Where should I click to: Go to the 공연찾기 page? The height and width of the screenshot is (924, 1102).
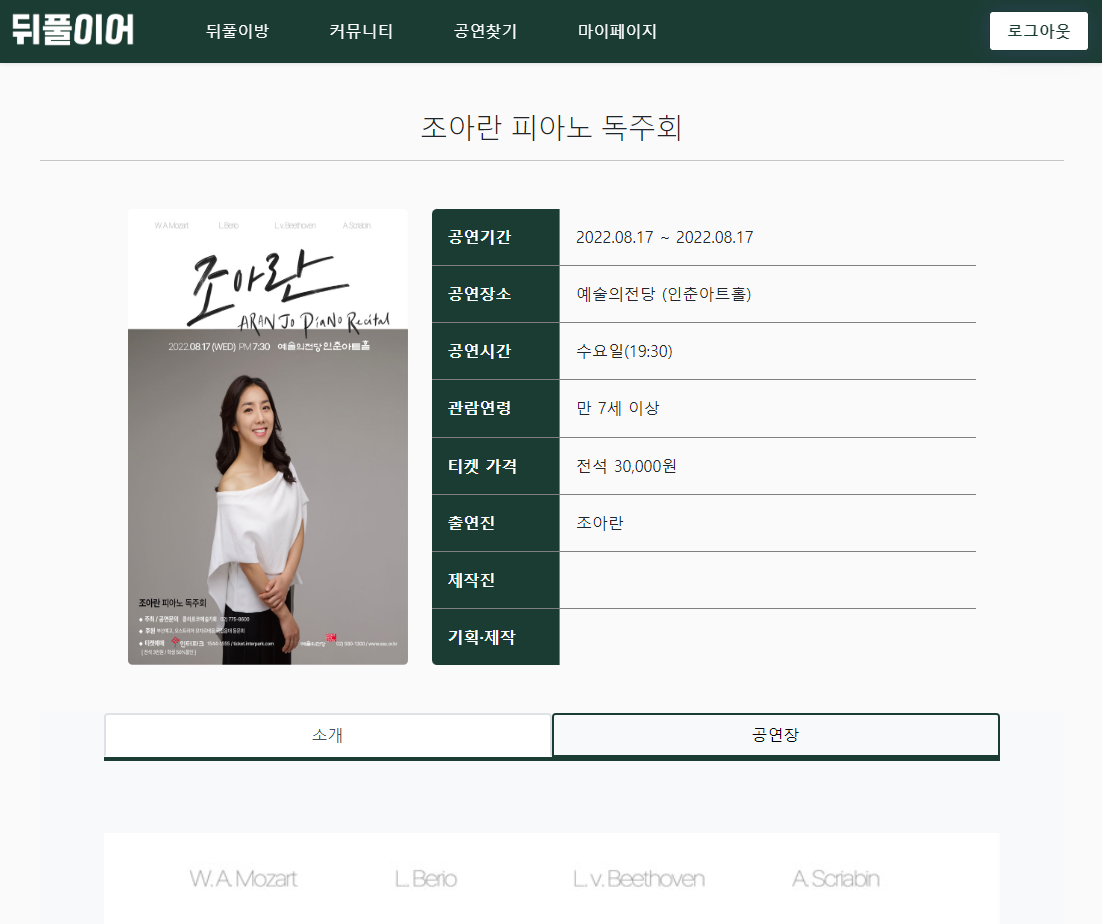pos(486,31)
